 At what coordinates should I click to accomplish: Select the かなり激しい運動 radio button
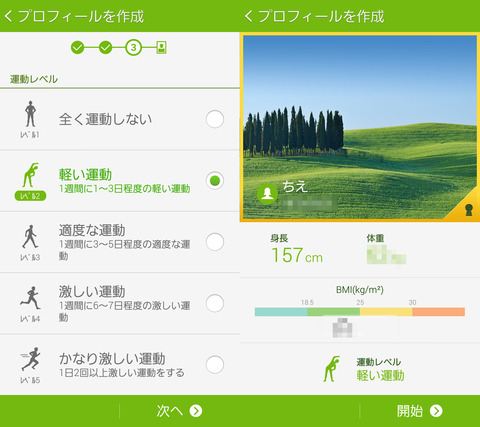(x=215, y=364)
